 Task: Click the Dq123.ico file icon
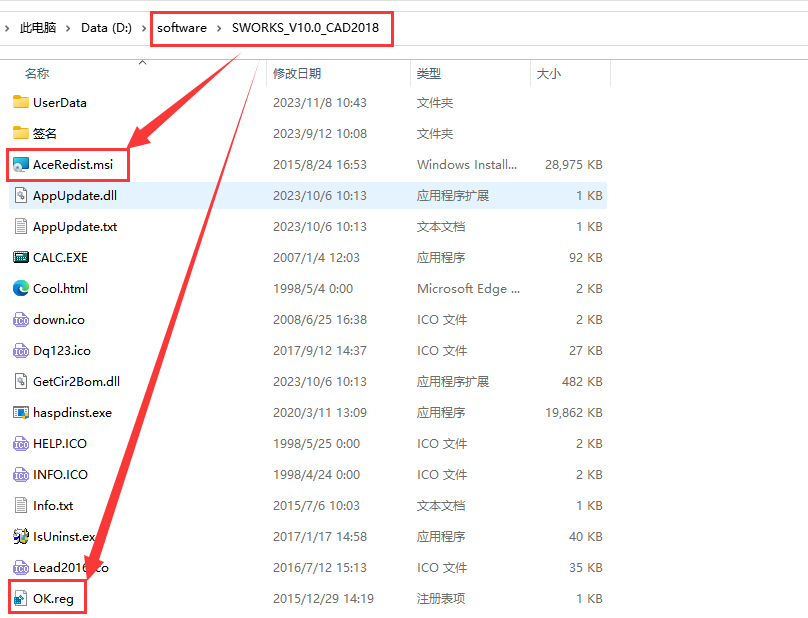pos(21,350)
